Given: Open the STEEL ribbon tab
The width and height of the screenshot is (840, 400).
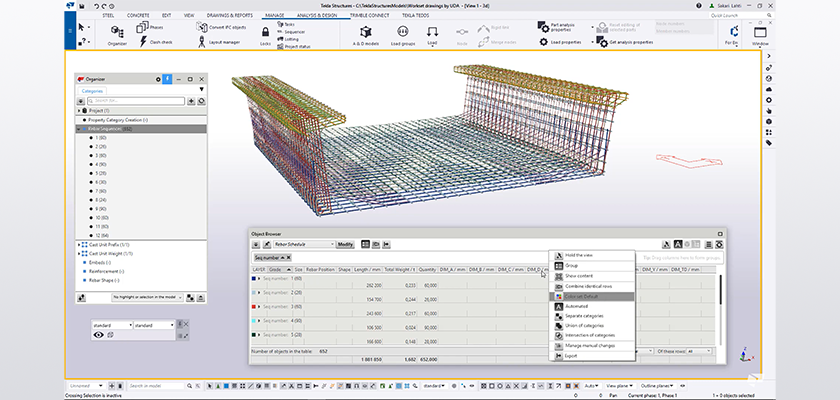Looking at the screenshot, I should pyautogui.click(x=108, y=16).
